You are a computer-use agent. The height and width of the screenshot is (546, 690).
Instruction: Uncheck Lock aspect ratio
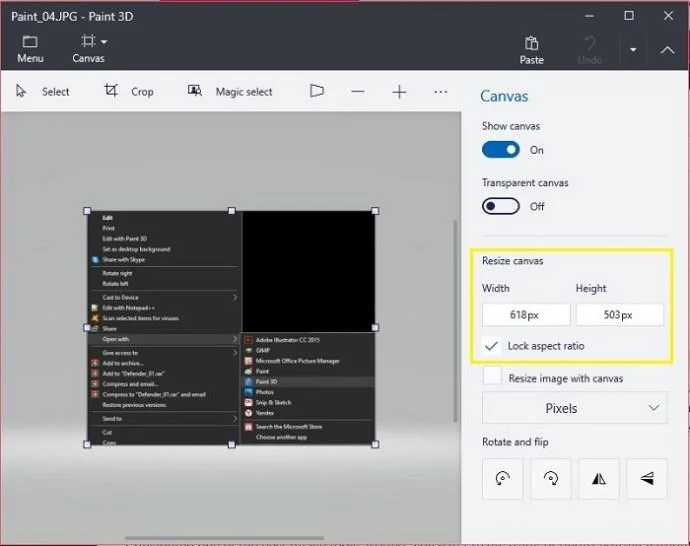coord(492,346)
